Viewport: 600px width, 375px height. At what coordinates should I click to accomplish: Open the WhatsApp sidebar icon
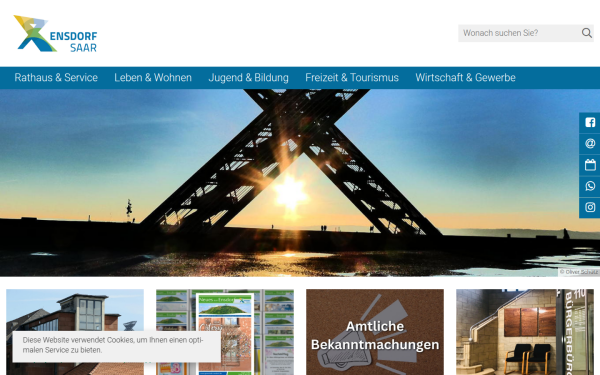pos(590,186)
